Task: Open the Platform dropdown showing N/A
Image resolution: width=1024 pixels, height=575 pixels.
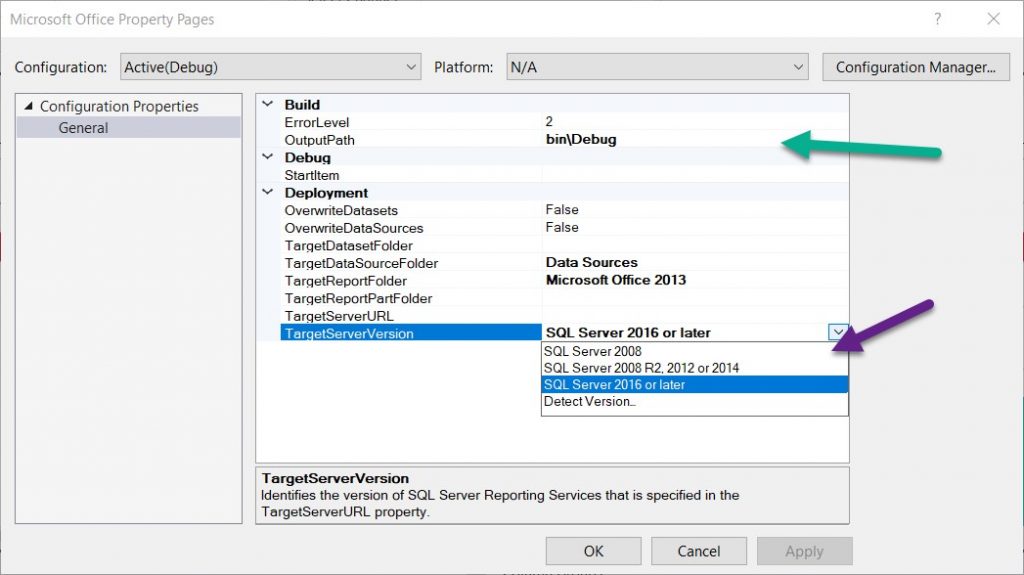Action: [657, 67]
